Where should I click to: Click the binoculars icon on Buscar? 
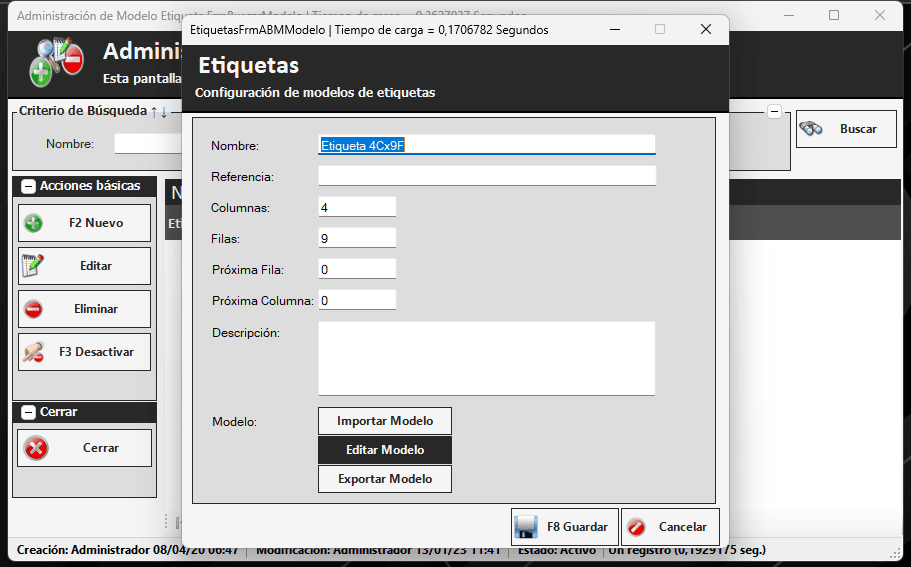[x=812, y=129]
